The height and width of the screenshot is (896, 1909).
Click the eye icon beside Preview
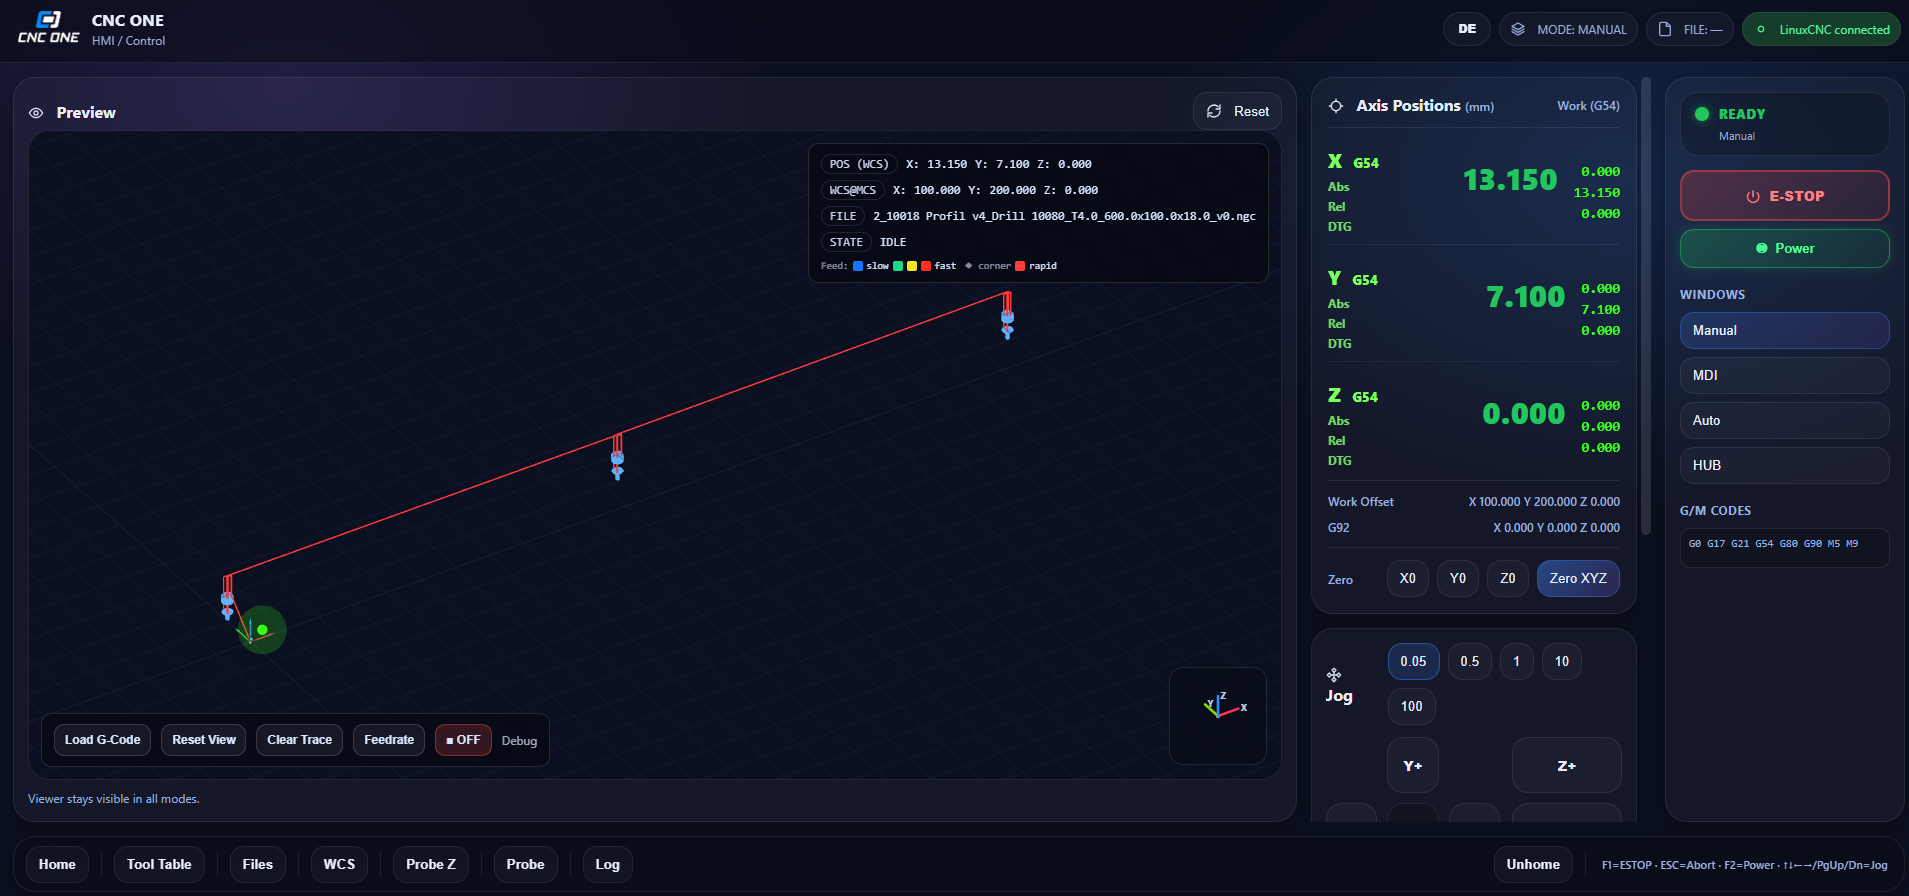click(x=36, y=113)
